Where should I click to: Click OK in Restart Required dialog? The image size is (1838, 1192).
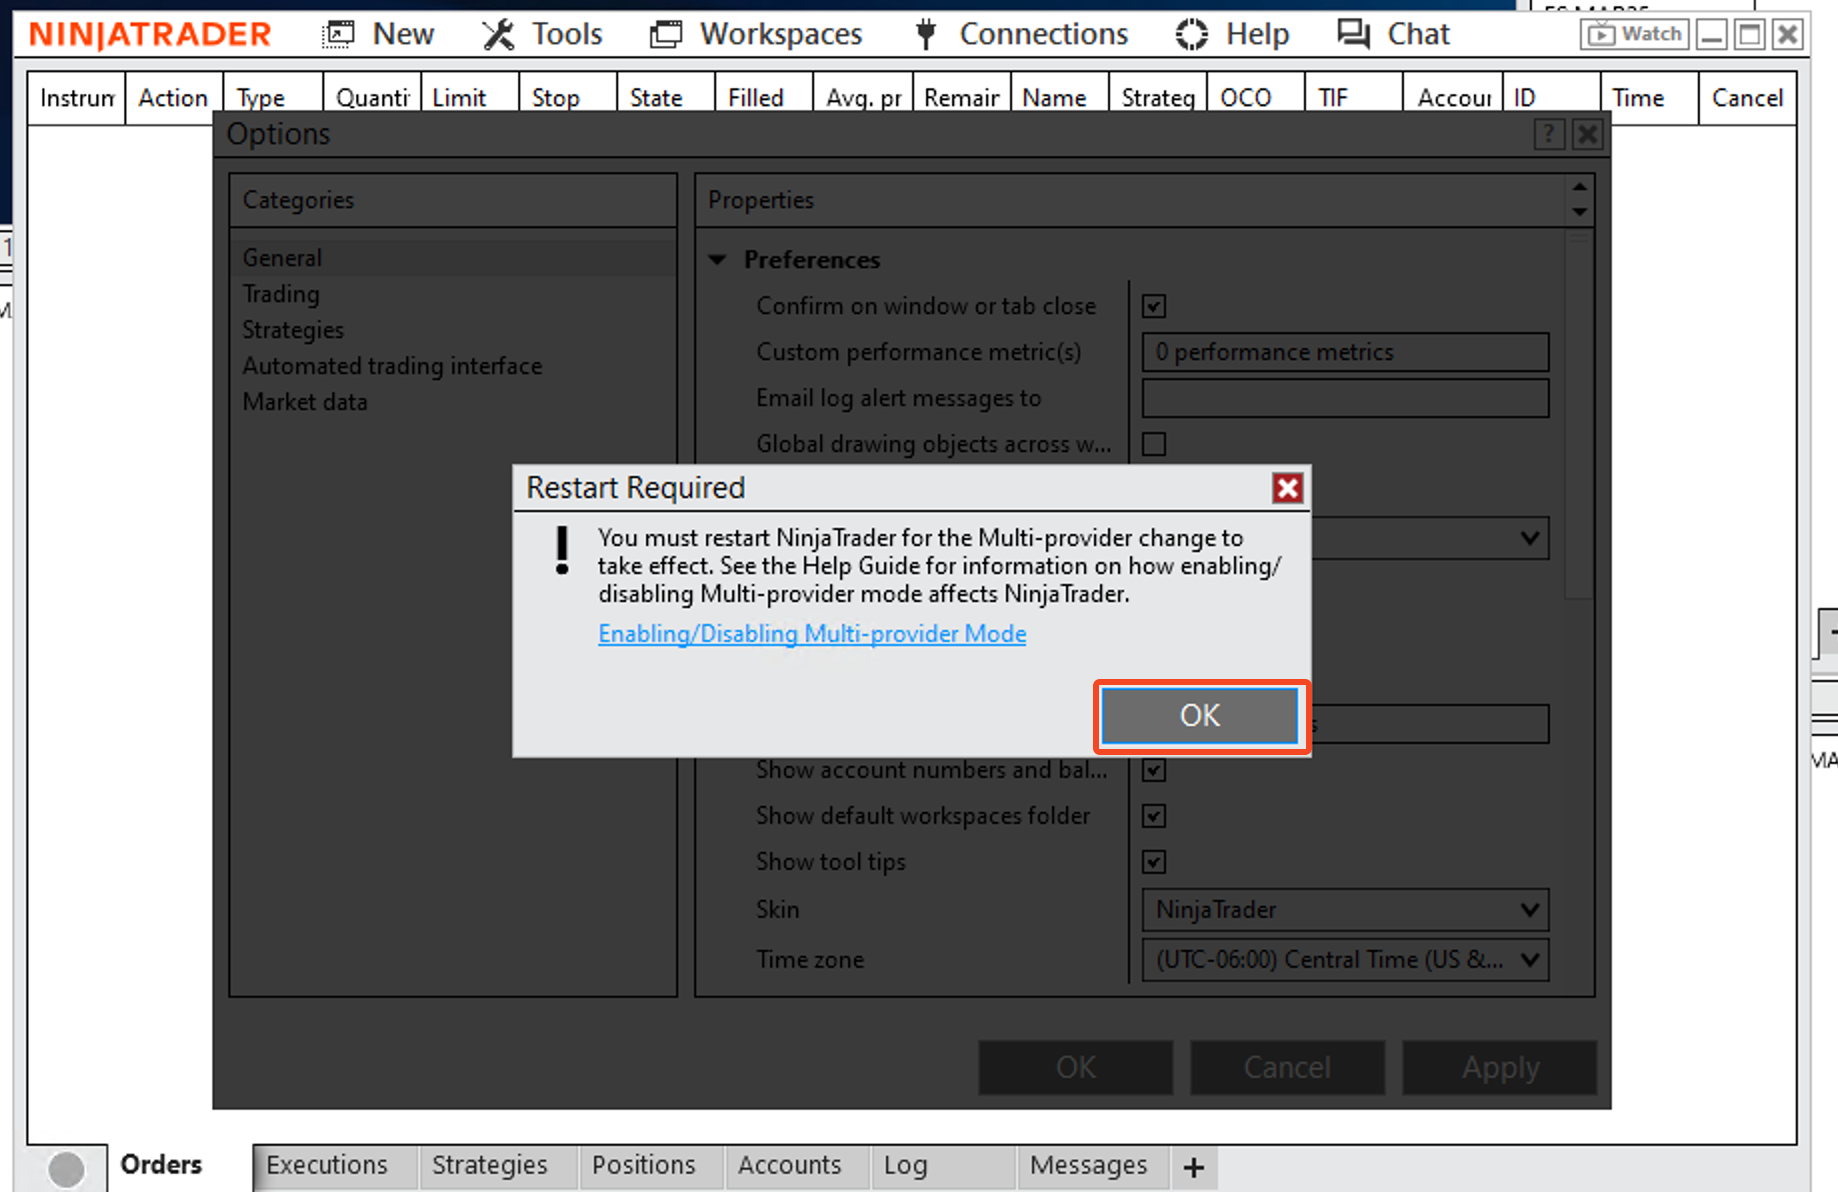[1200, 716]
